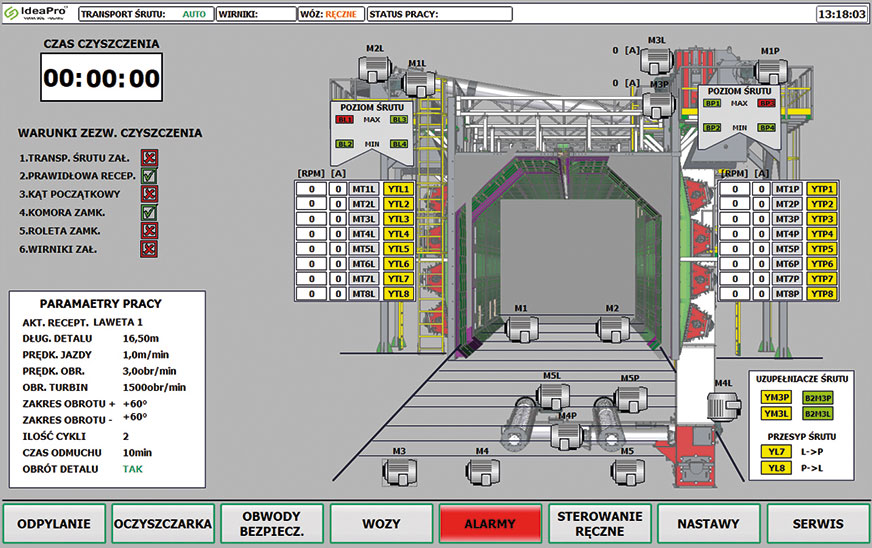Toggle the Prawidłowa Recep. checkbox
This screenshot has width=872, height=548.
[x=149, y=176]
